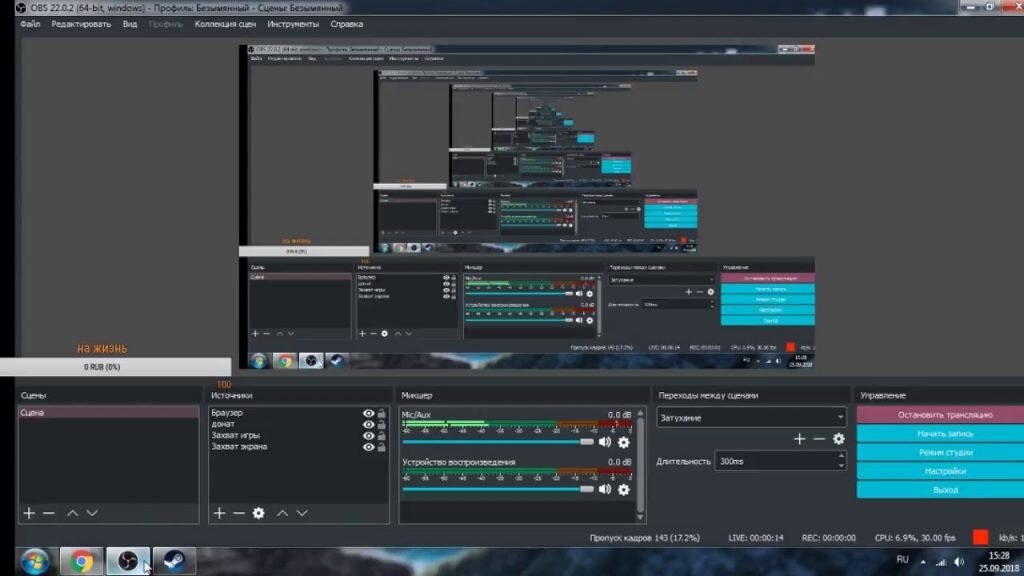Open Коллекция сцен menu
Image resolution: width=1024 pixels, height=576 pixels.
[225, 24]
